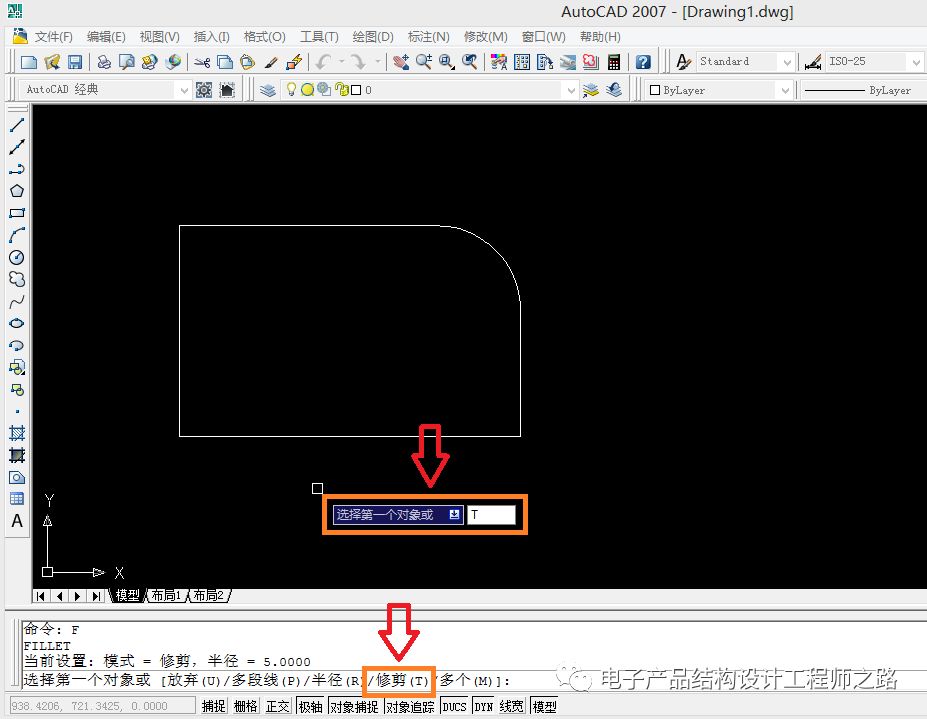Click the Plot print icon
Viewport: 927px width, 719px height.
click(104, 61)
